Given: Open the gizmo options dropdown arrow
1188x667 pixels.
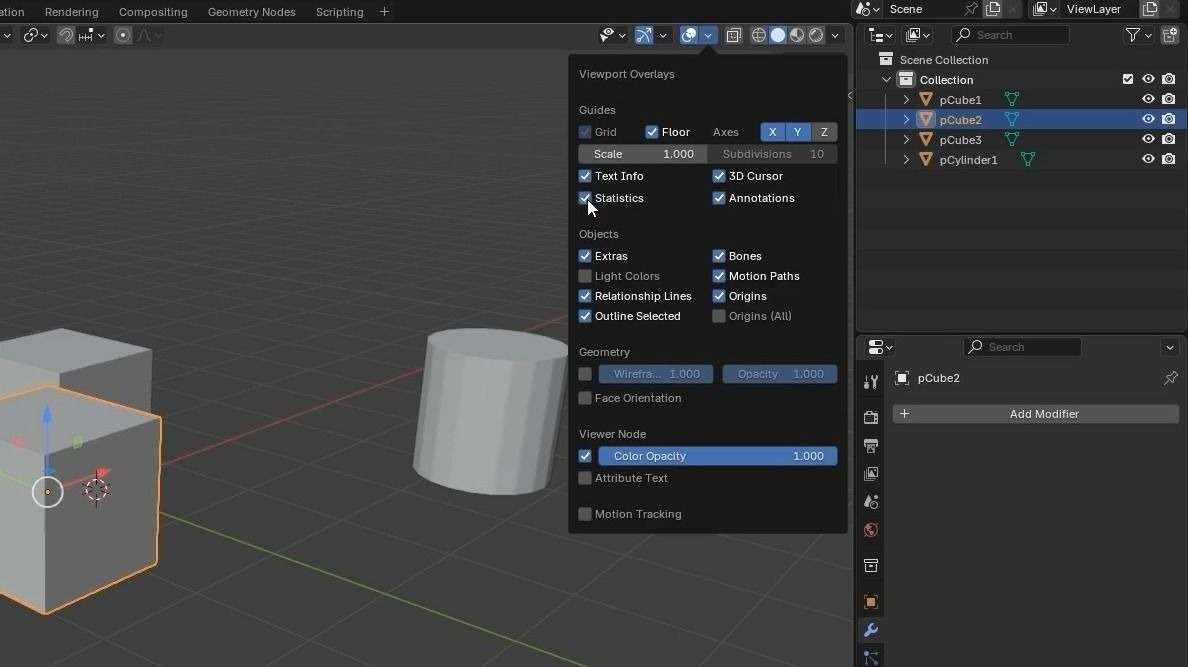Looking at the screenshot, I should tap(663, 35).
